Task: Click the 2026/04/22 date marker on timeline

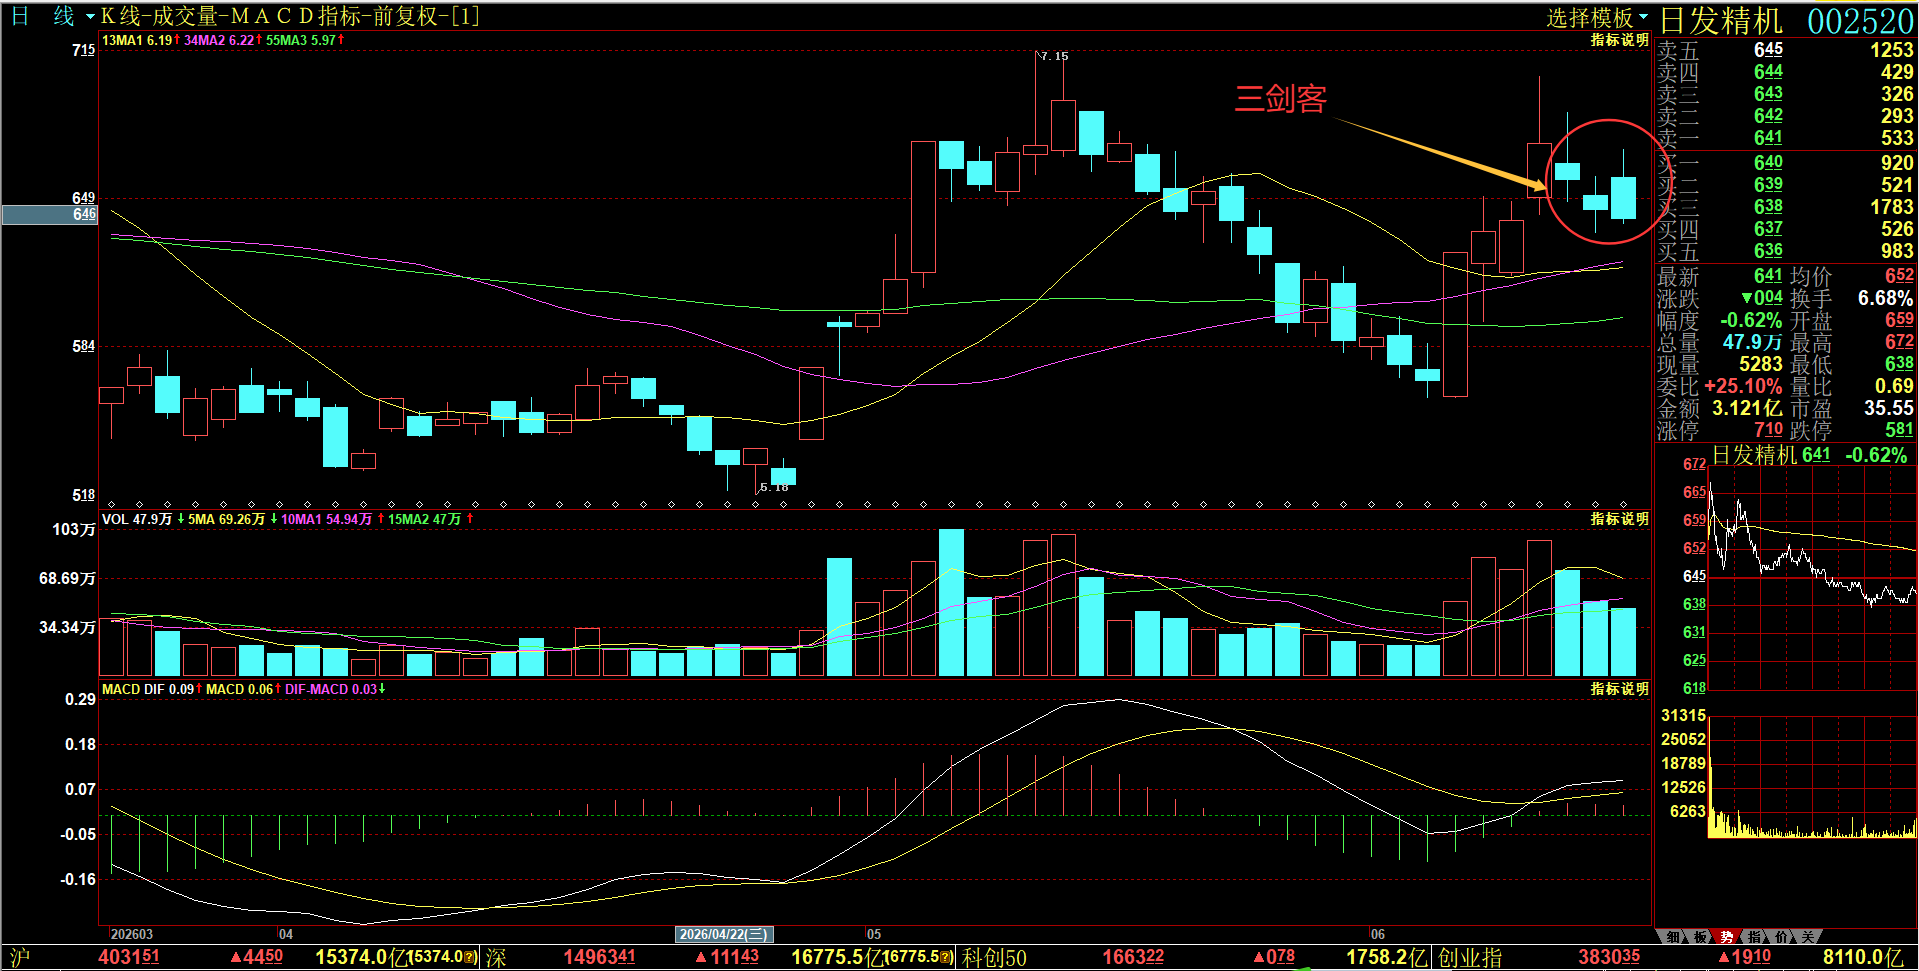Action: pyautogui.click(x=724, y=934)
